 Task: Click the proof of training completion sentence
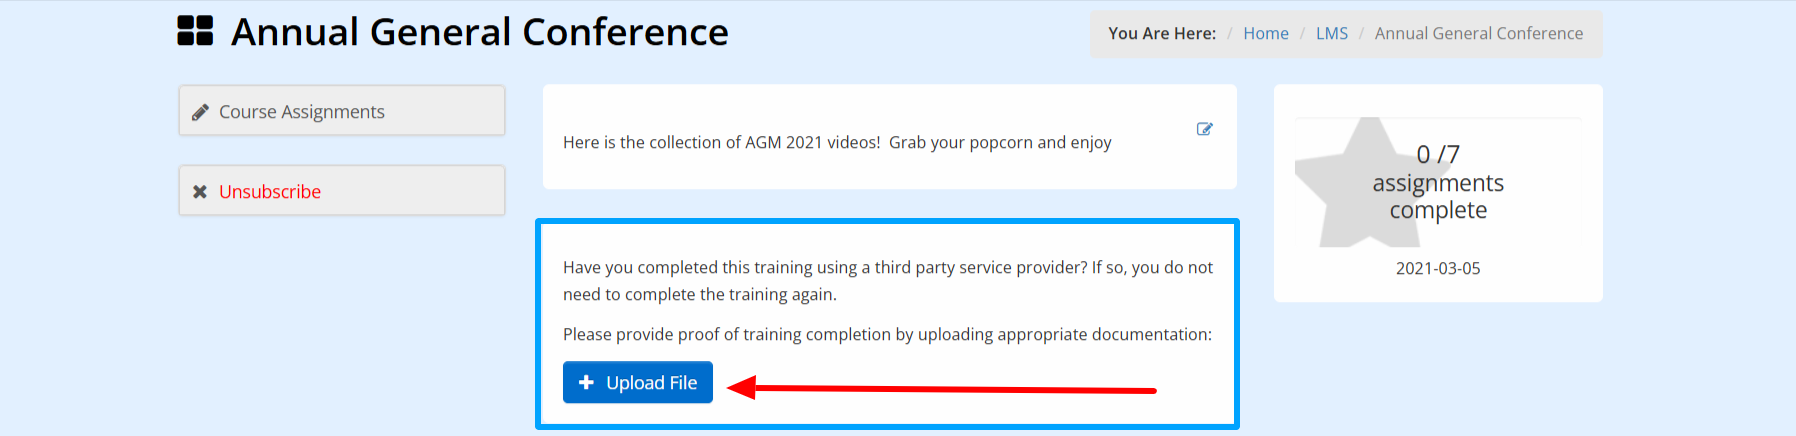point(887,334)
